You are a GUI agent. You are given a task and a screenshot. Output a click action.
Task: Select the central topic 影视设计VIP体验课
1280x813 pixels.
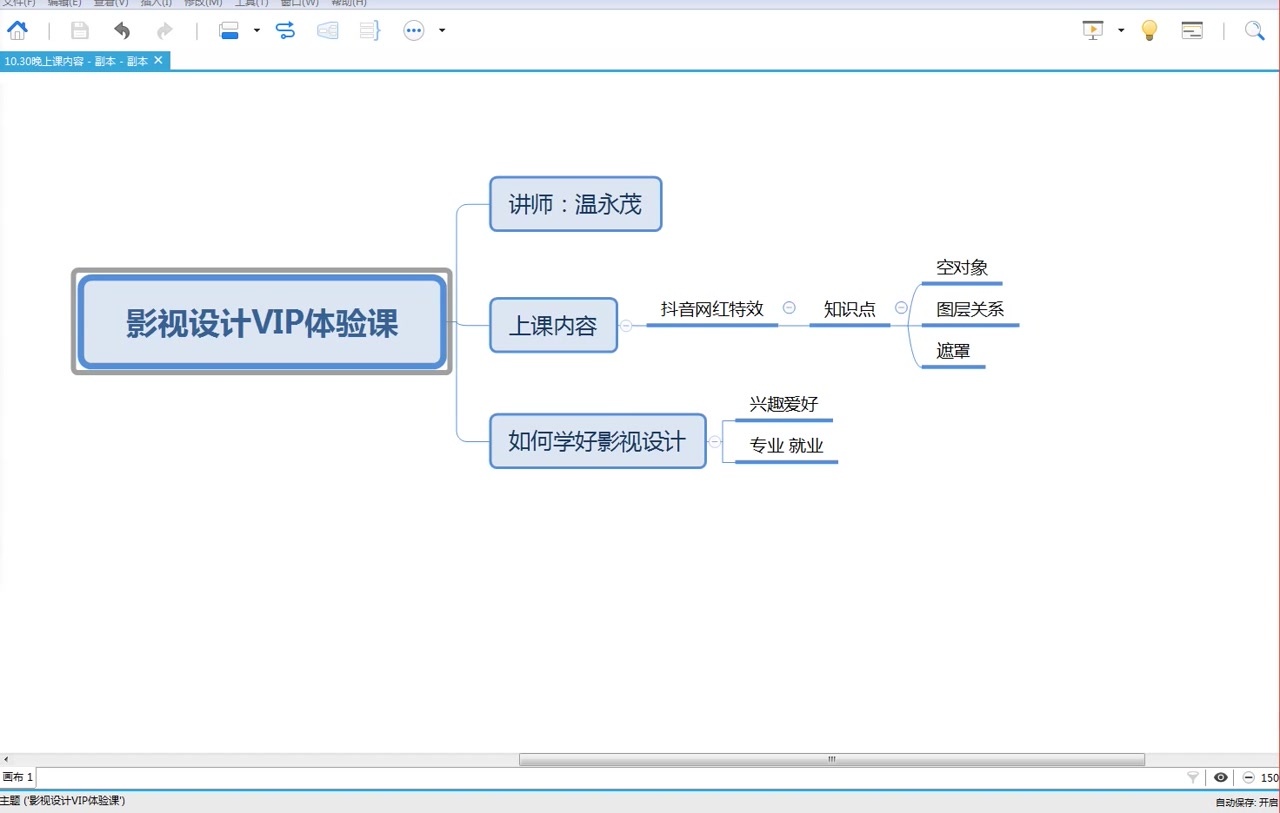tap(262, 322)
